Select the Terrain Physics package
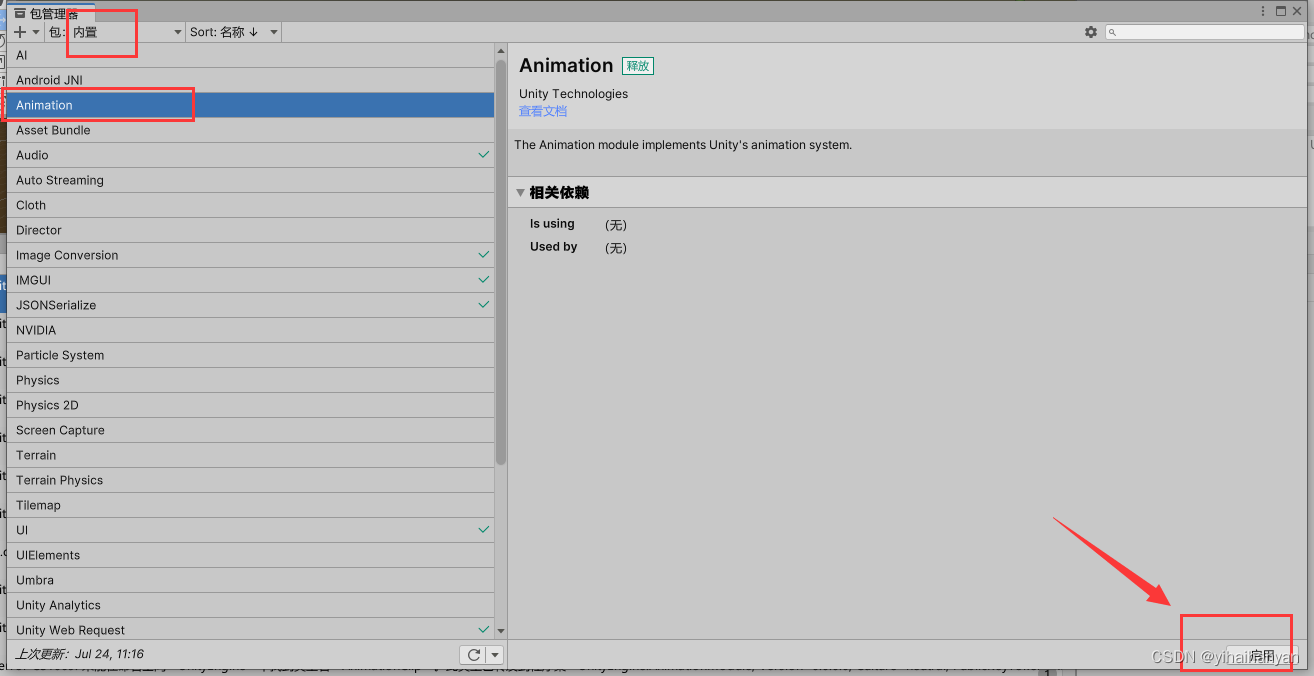 tap(251, 480)
